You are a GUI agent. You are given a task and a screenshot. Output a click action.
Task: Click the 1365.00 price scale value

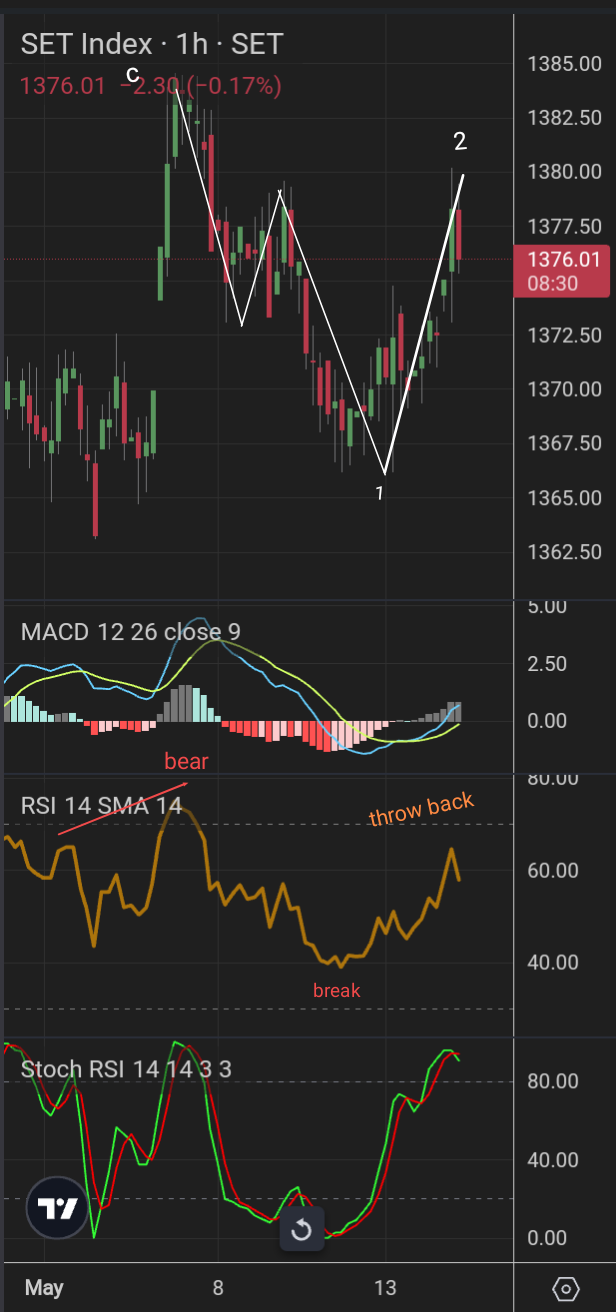click(x=564, y=497)
